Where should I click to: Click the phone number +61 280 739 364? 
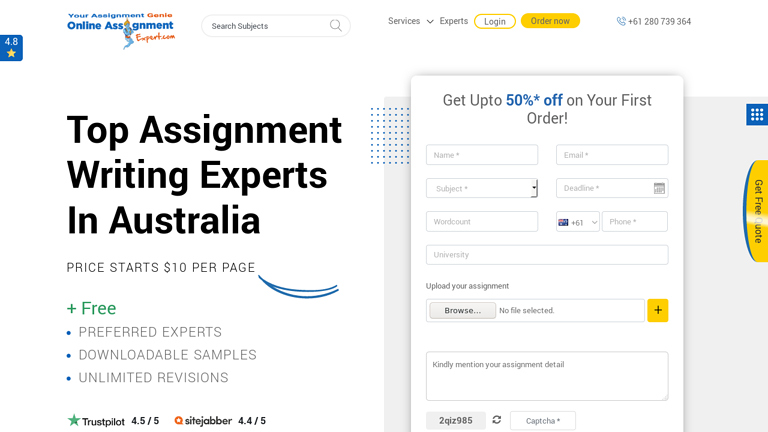tap(654, 22)
